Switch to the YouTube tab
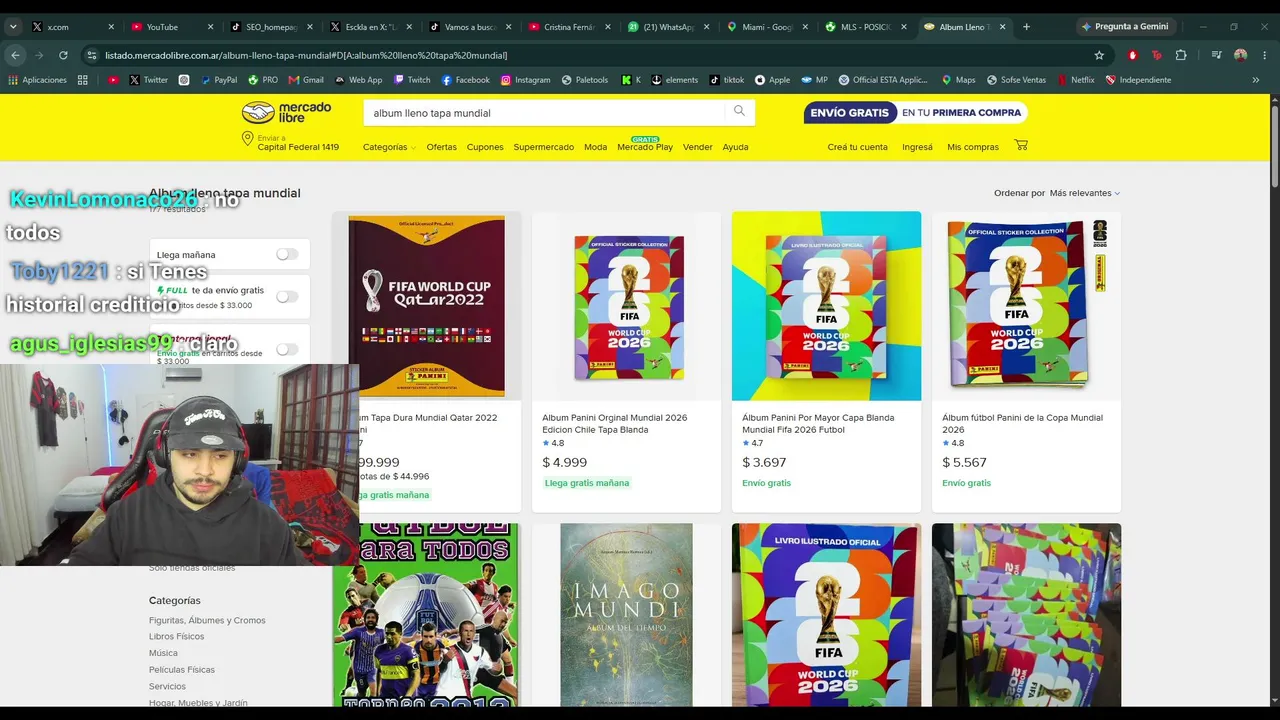Viewport: 1280px width, 720px height. [172, 27]
